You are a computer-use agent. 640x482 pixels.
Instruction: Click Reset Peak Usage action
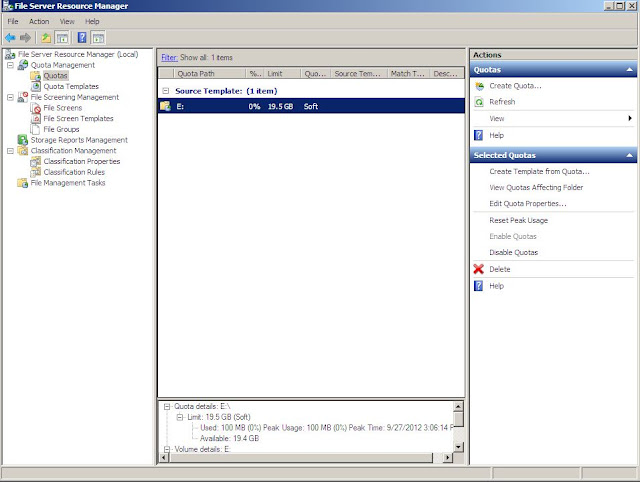tap(518, 220)
